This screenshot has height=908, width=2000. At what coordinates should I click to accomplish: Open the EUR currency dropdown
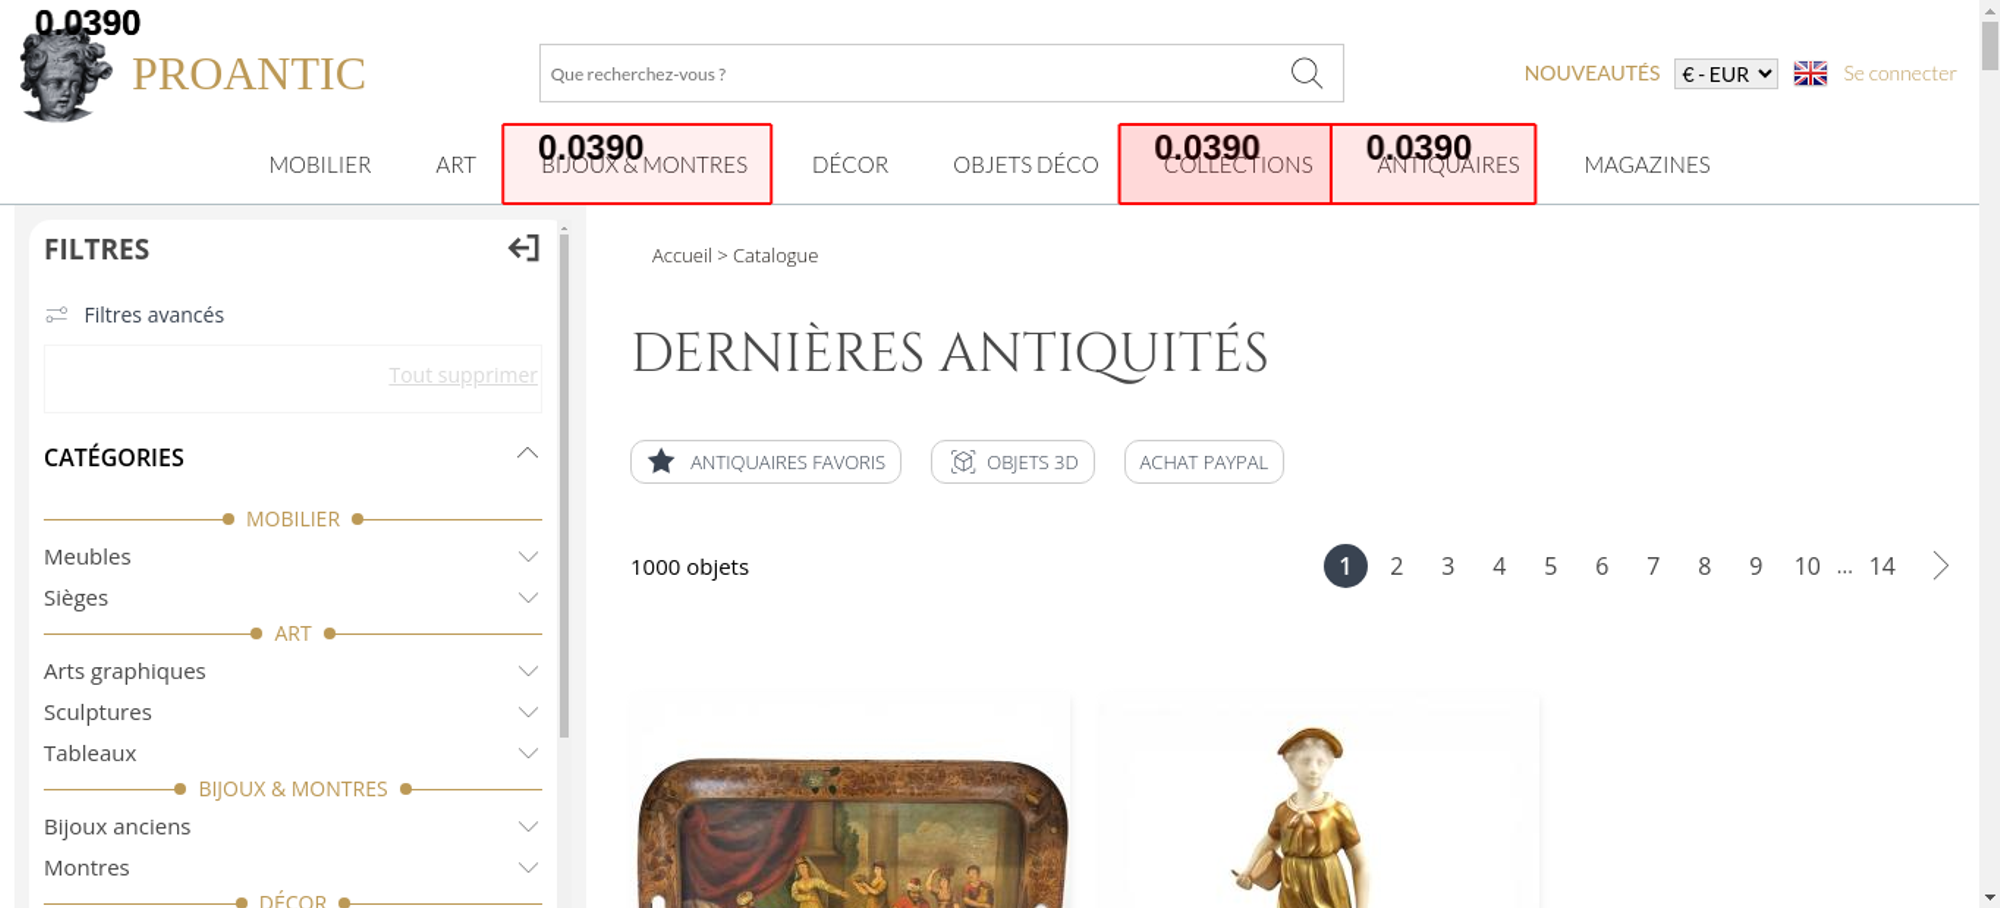1725,74
